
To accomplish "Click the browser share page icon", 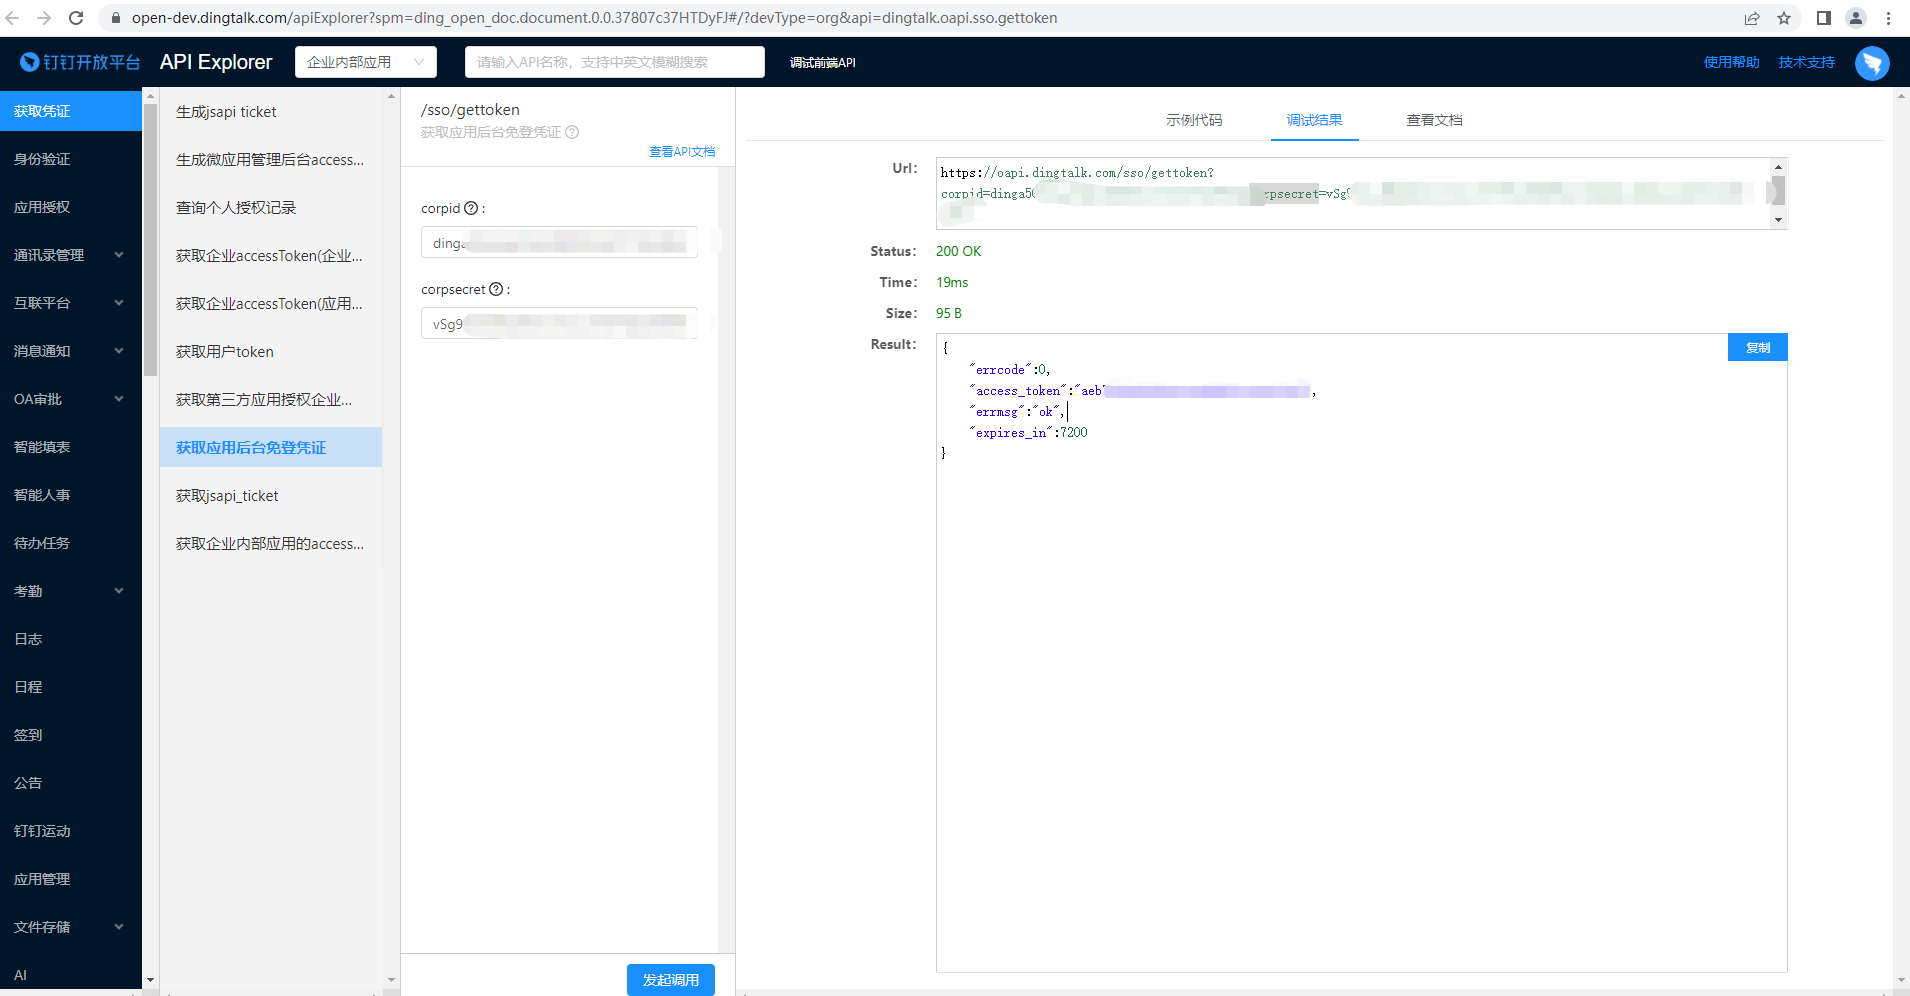I will (x=1752, y=18).
